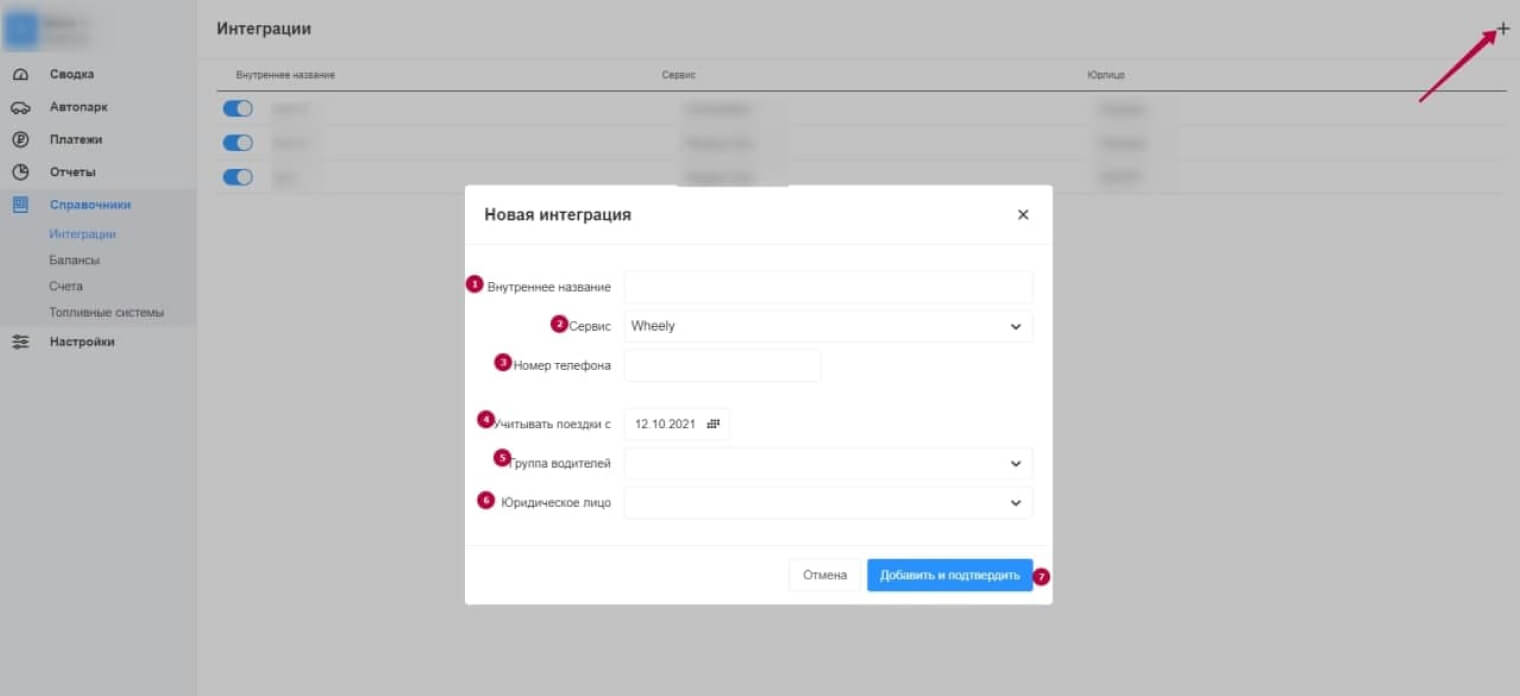Disable the second integration row switch
The image size is (1520, 696).
click(x=237, y=143)
